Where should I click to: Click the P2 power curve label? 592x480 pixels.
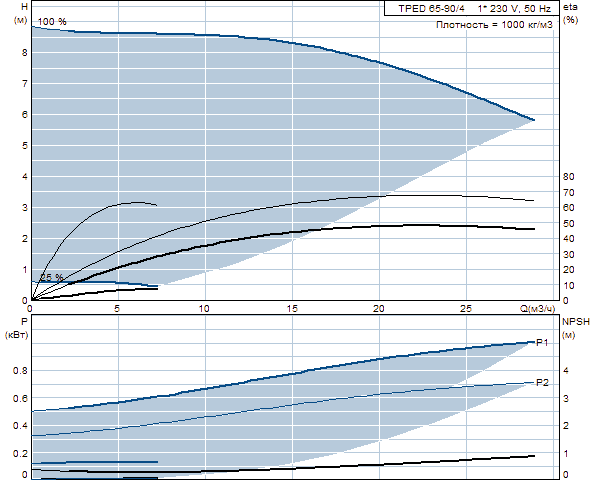pyautogui.click(x=542, y=383)
